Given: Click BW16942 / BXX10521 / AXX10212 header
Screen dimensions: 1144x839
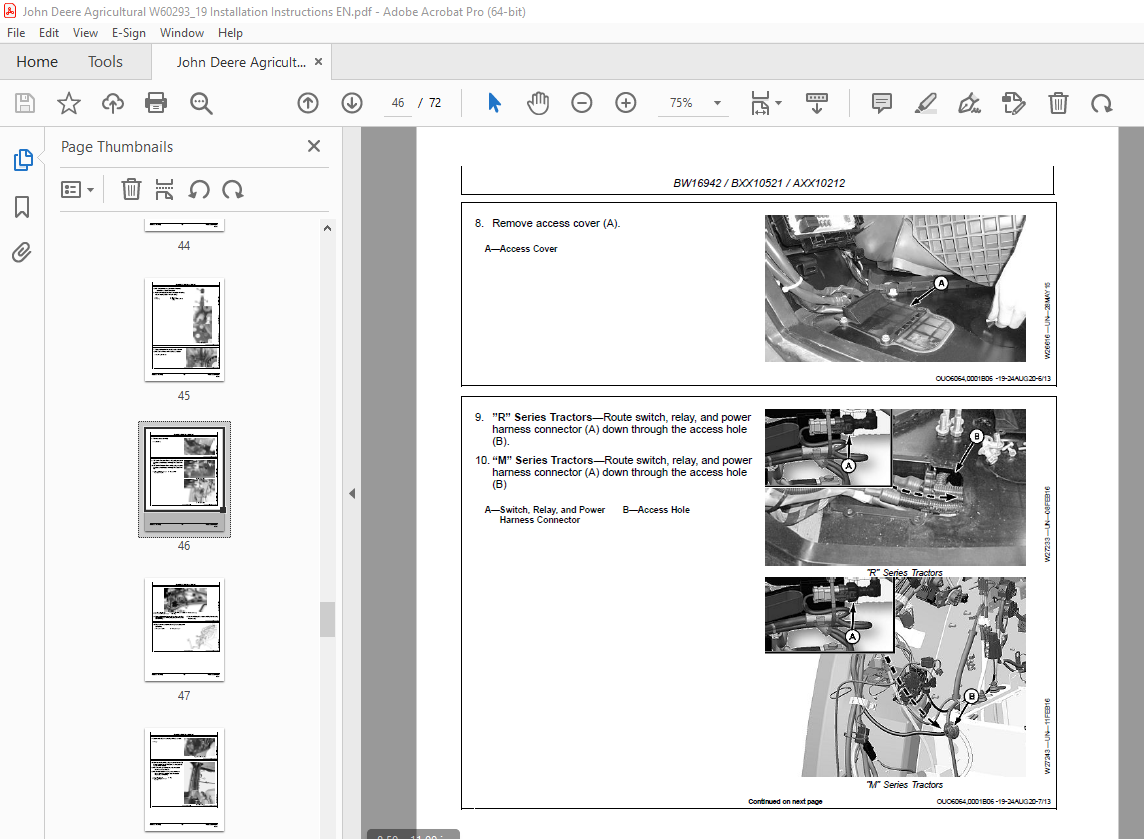Looking at the screenshot, I should pyautogui.click(x=759, y=183).
